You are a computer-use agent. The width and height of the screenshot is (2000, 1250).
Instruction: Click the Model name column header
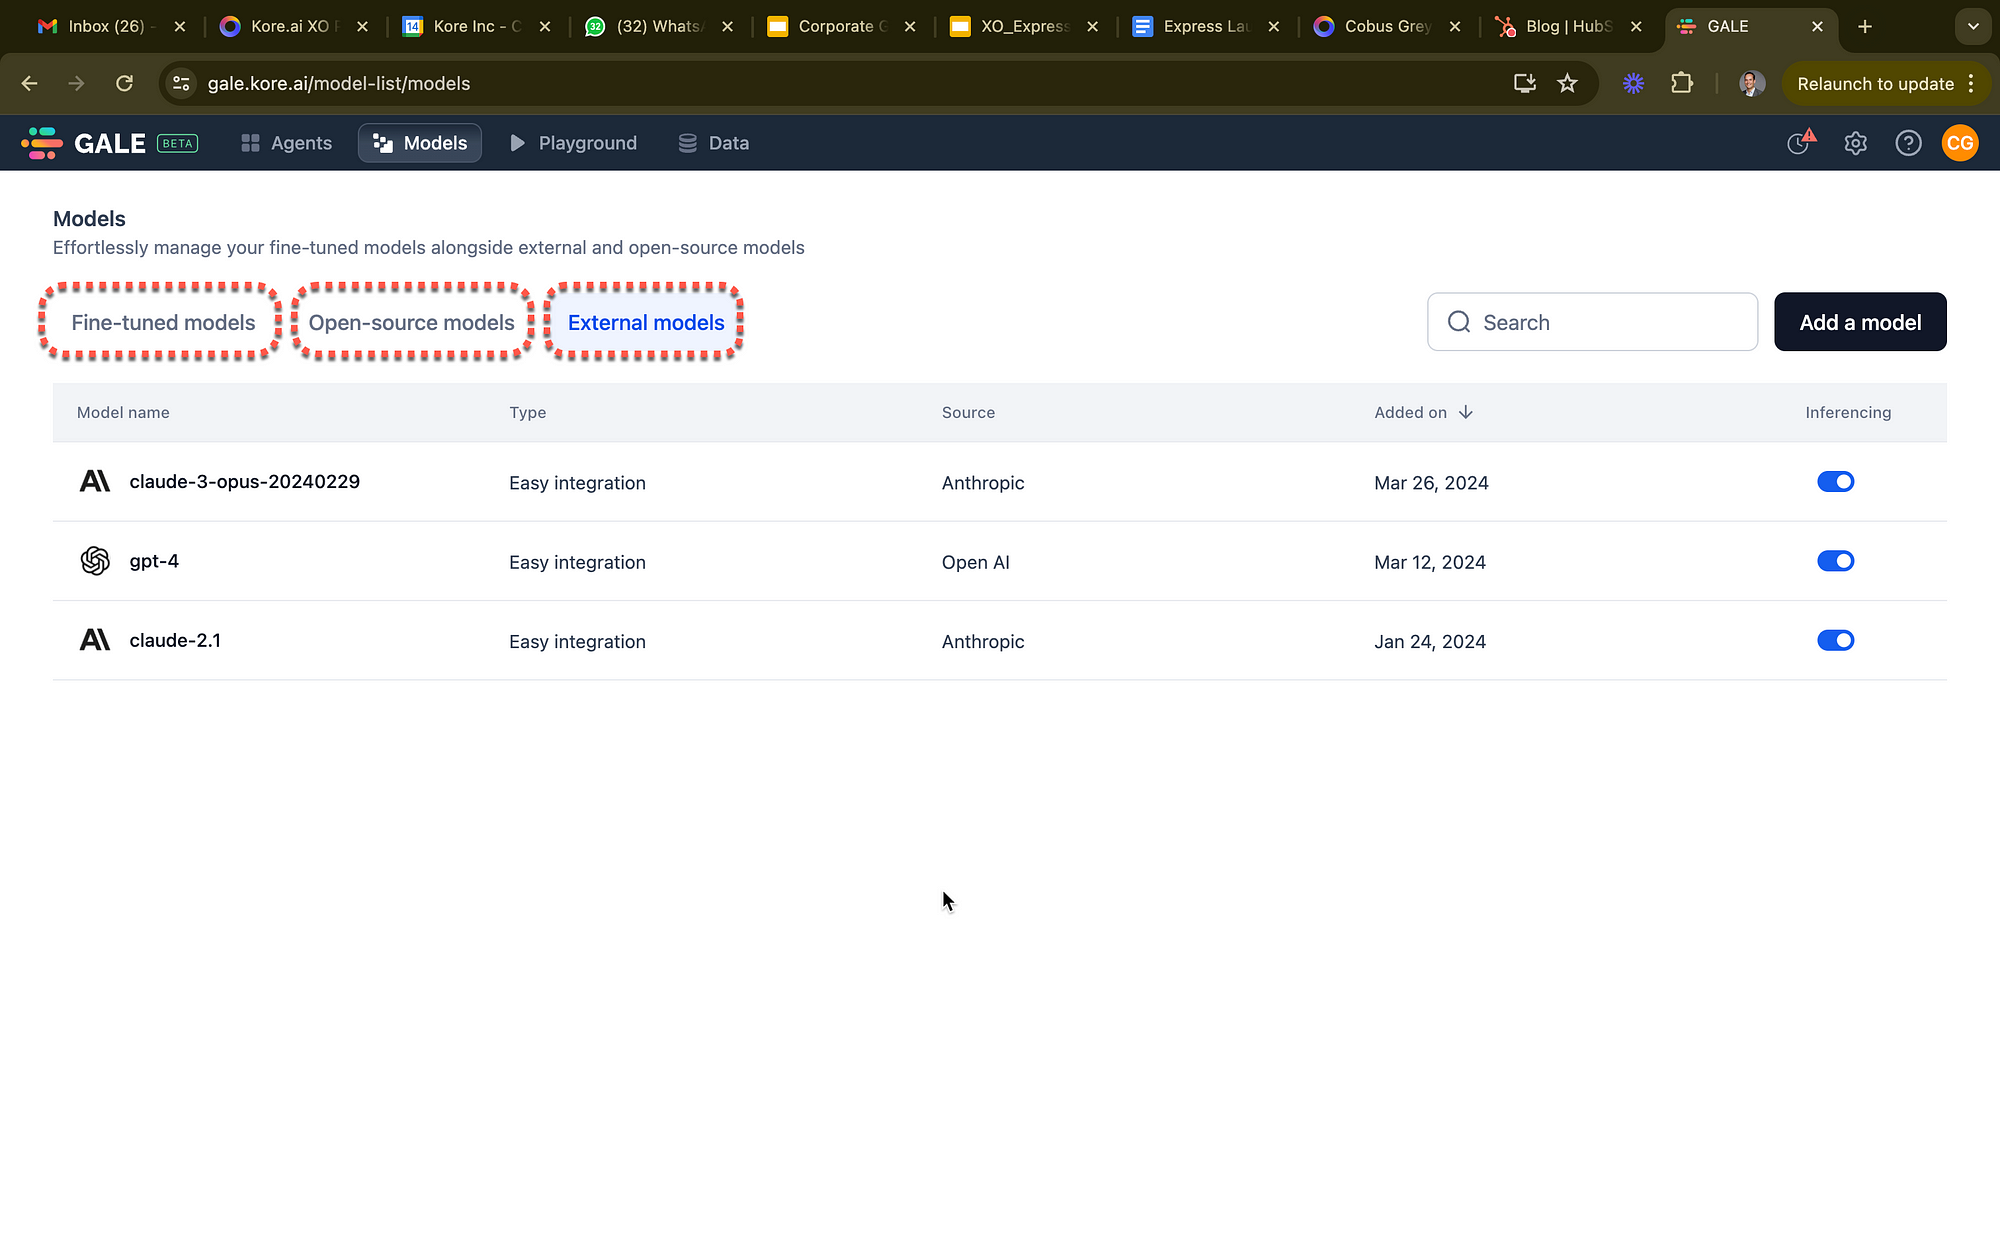[x=123, y=412]
